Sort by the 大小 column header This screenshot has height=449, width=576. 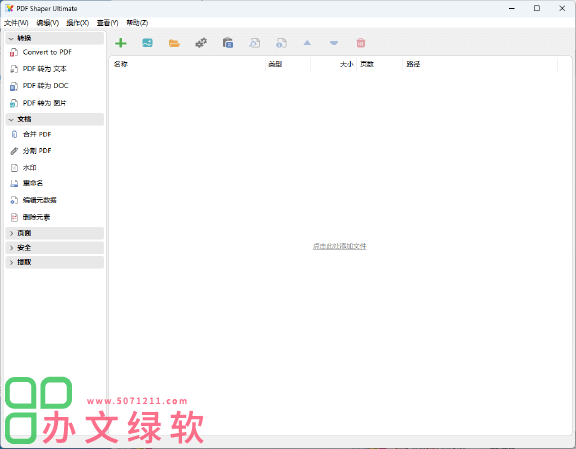coord(334,64)
